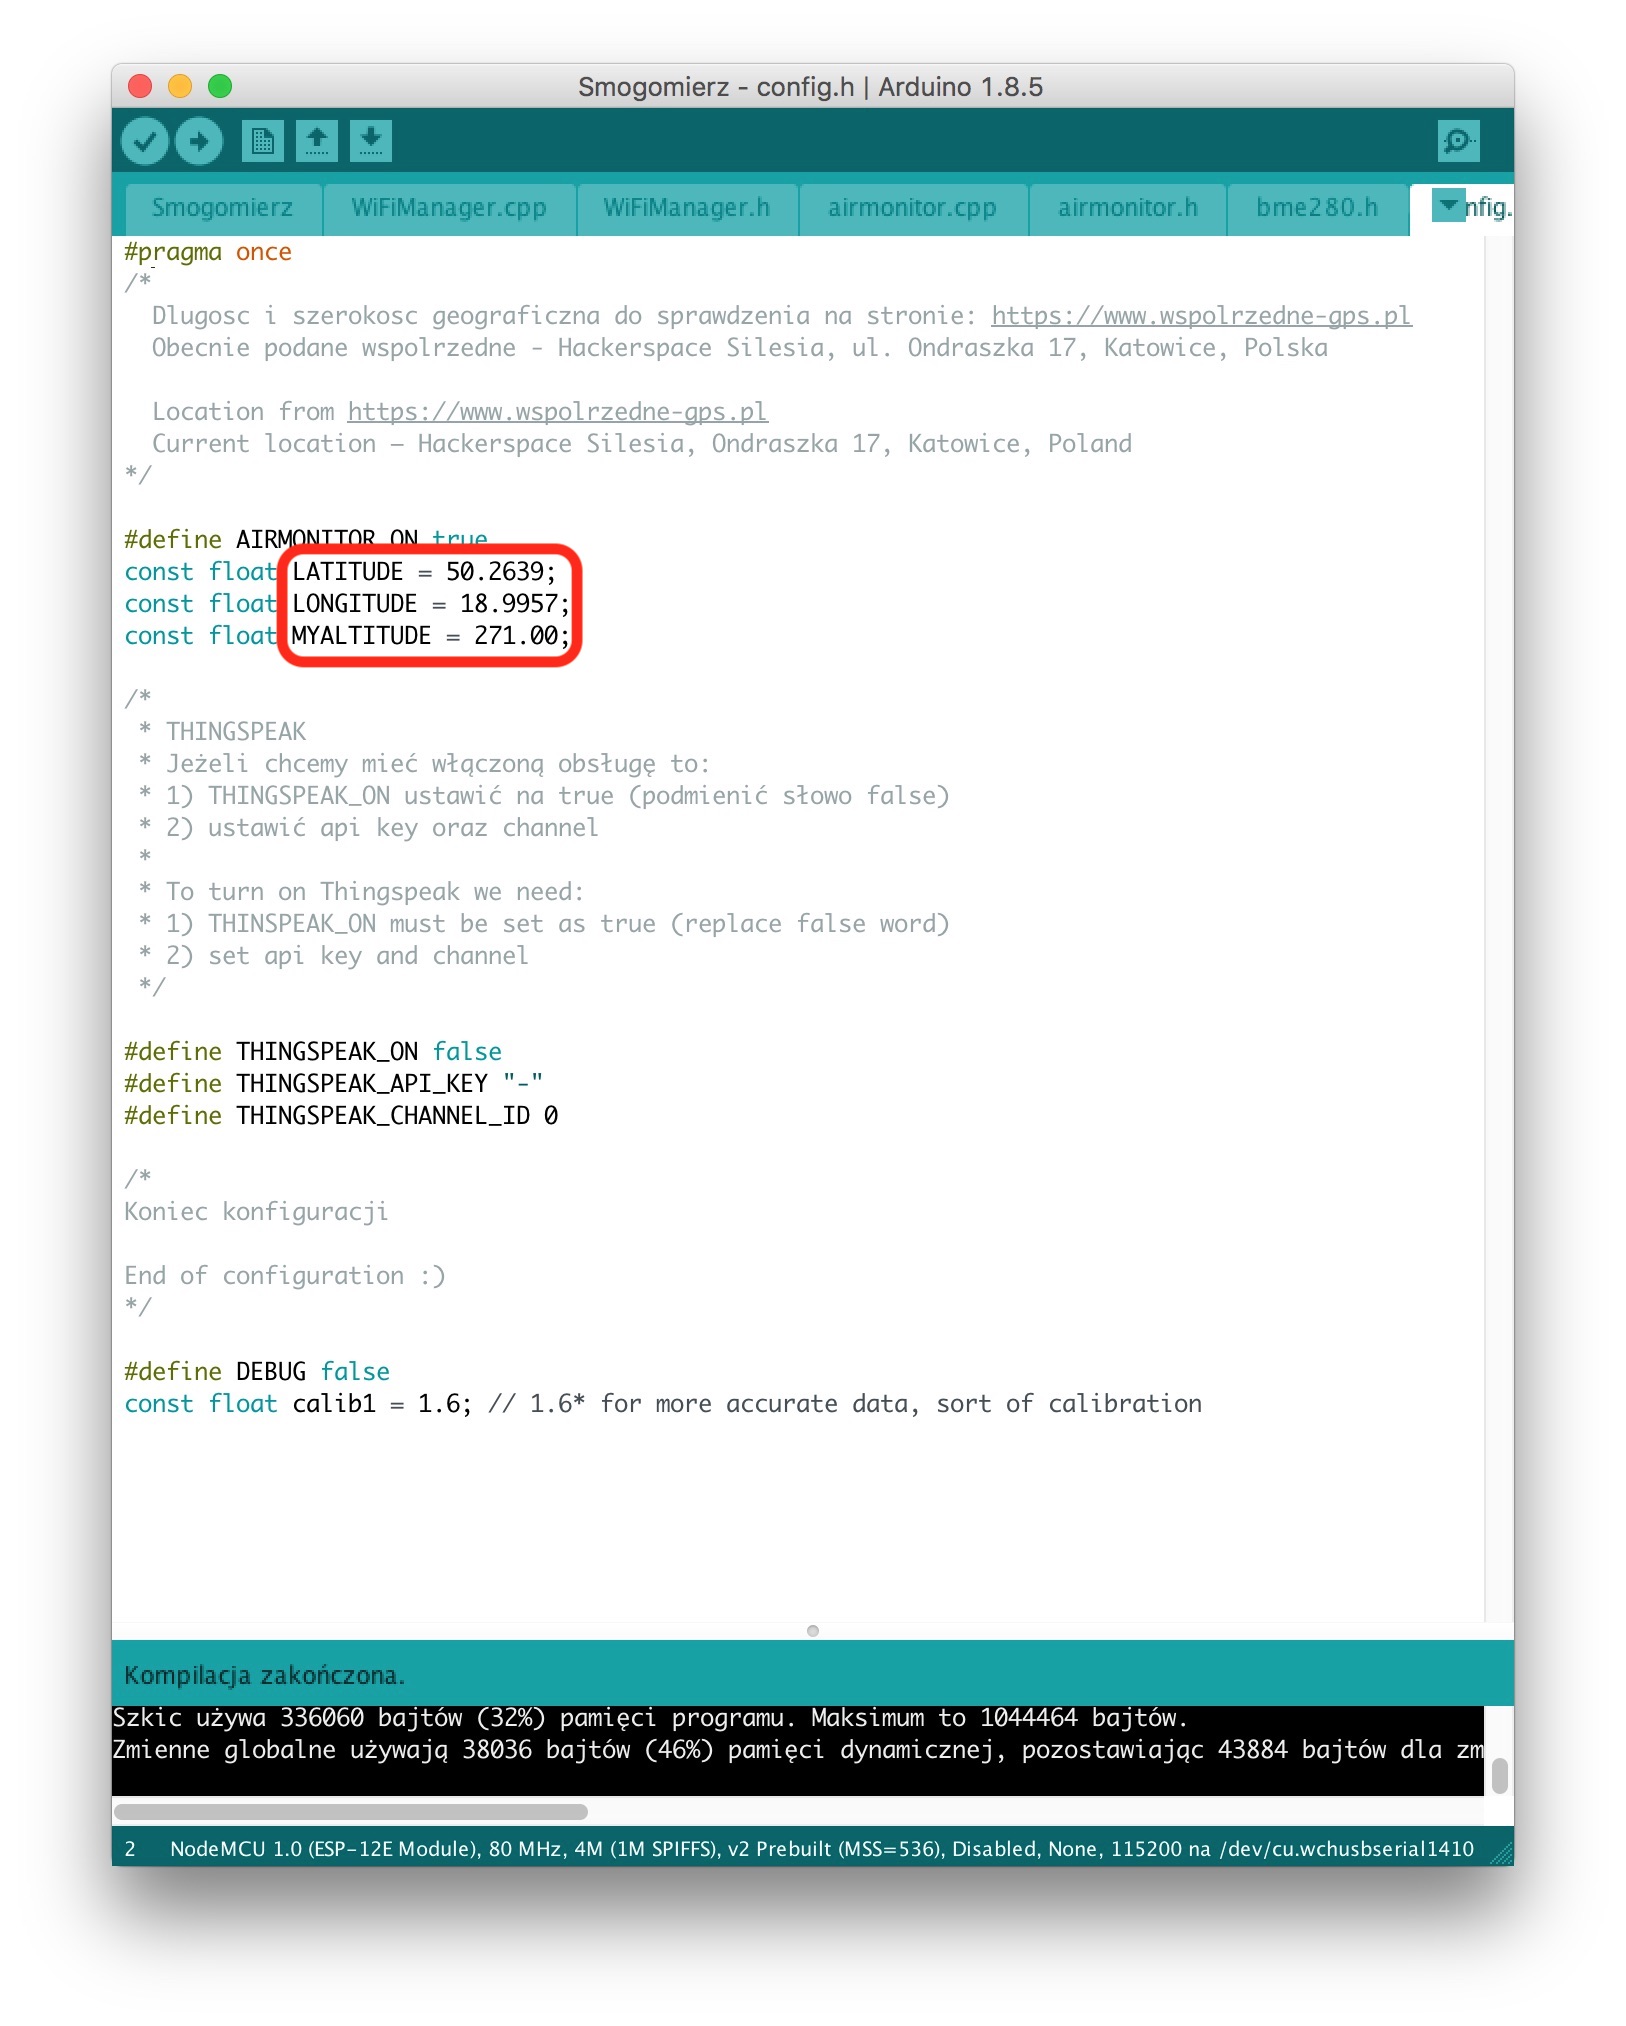This screenshot has height=2026, width=1626.
Task: Save the sketch using the Save icon
Action: click(370, 141)
